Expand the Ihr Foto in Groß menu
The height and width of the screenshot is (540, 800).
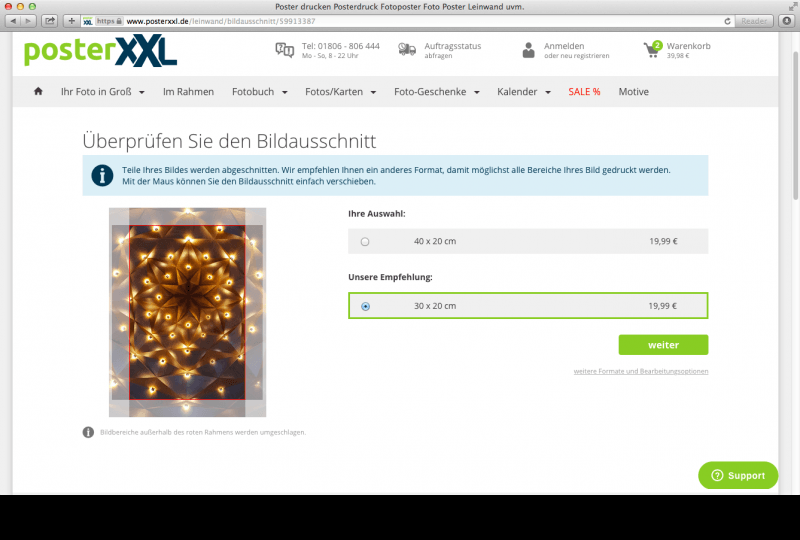click(x=102, y=92)
